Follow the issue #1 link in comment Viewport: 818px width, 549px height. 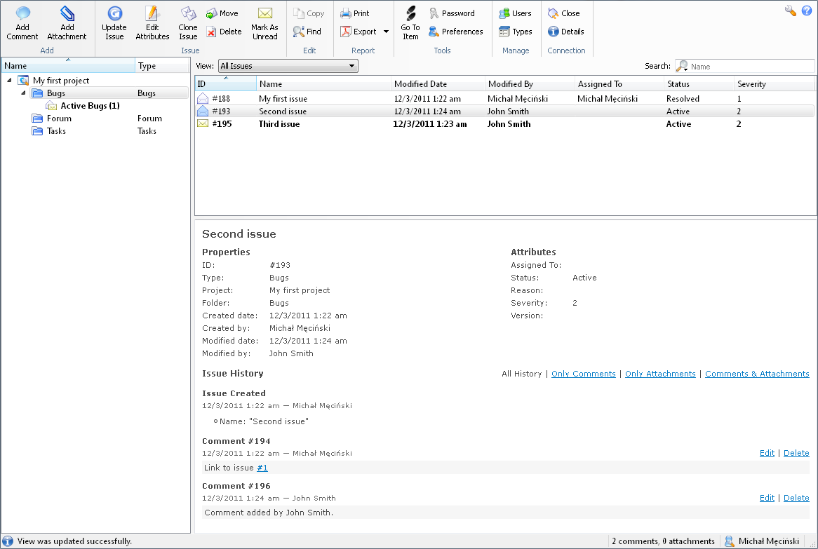tap(262, 468)
